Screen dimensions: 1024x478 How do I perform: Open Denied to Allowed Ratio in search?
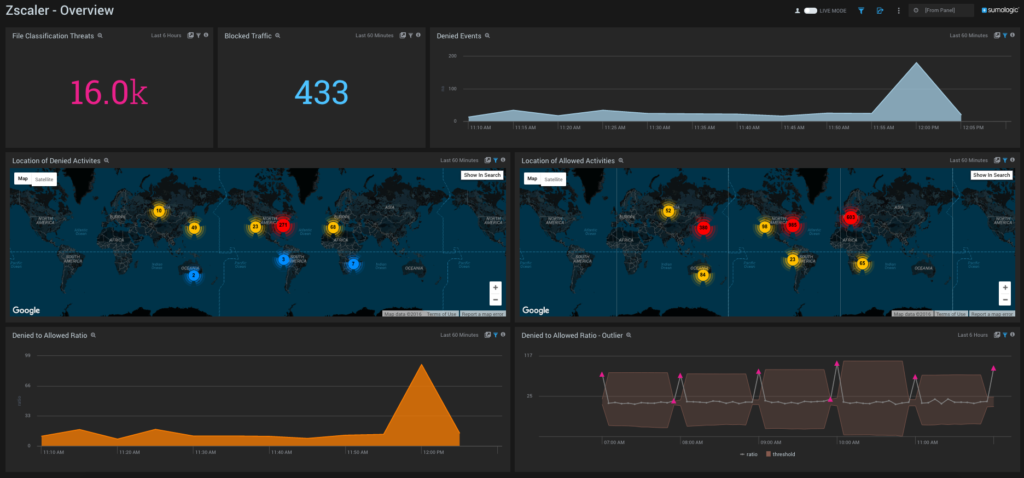pyautogui.click(x=93, y=335)
